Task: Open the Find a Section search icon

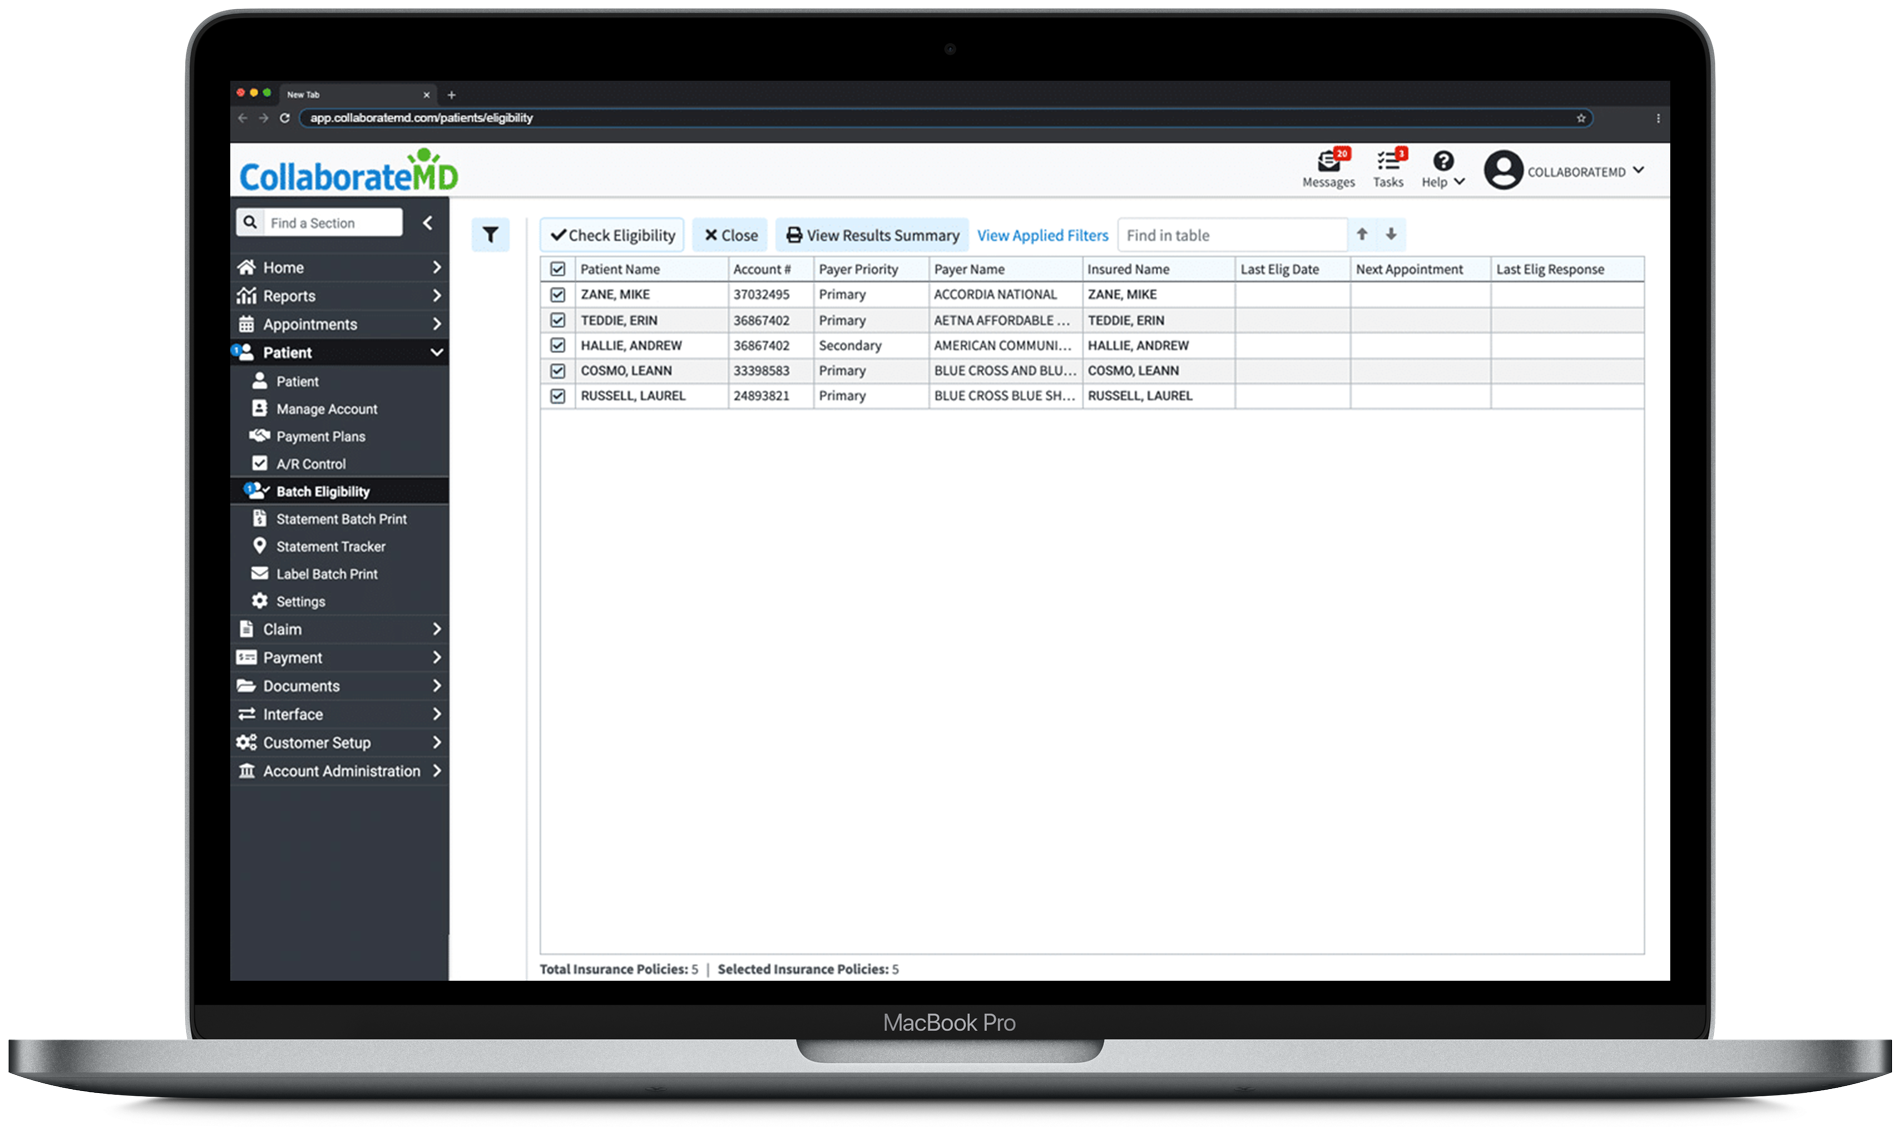Action: 250,222
